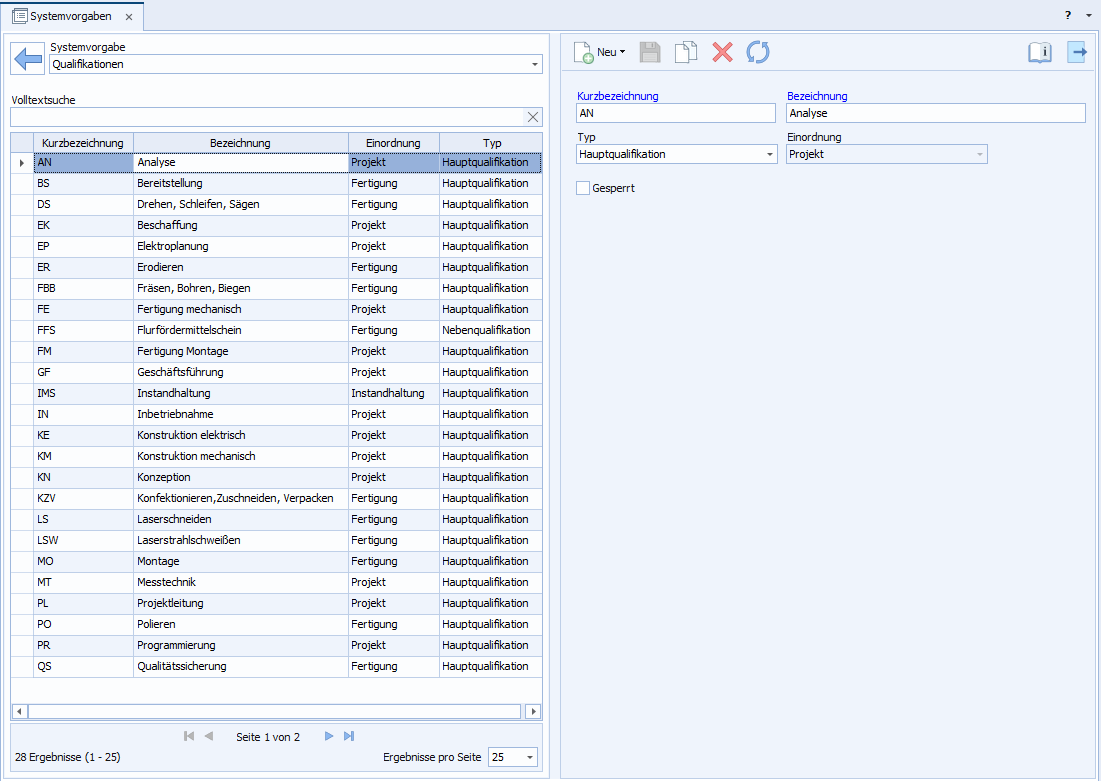Open the info book icon
The height and width of the screenshot is (781, 1101).
point(1040,53)
